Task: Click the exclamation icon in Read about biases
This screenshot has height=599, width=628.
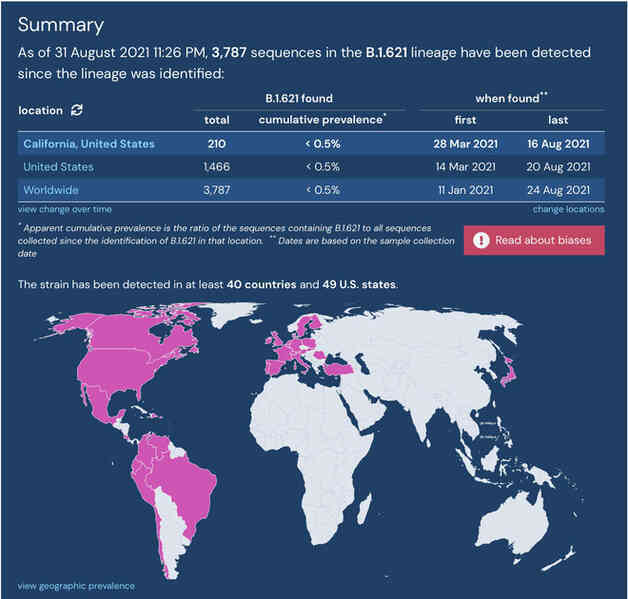Action: (481, 240)
